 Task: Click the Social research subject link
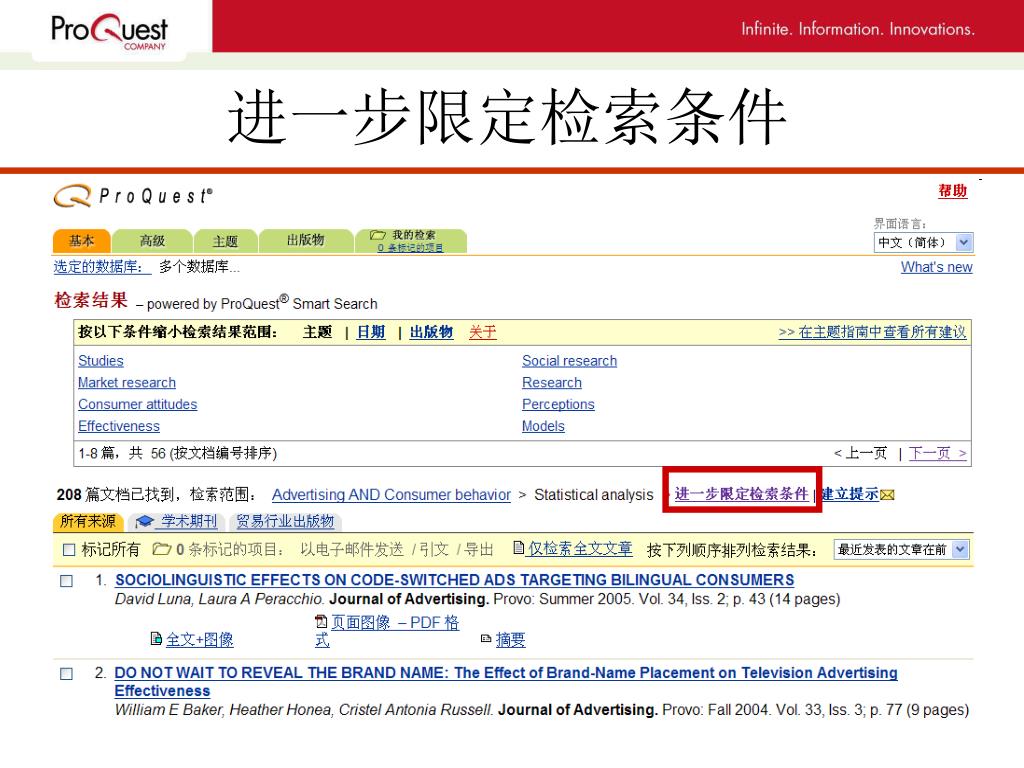pyautogui.click(x=569, y=360)
